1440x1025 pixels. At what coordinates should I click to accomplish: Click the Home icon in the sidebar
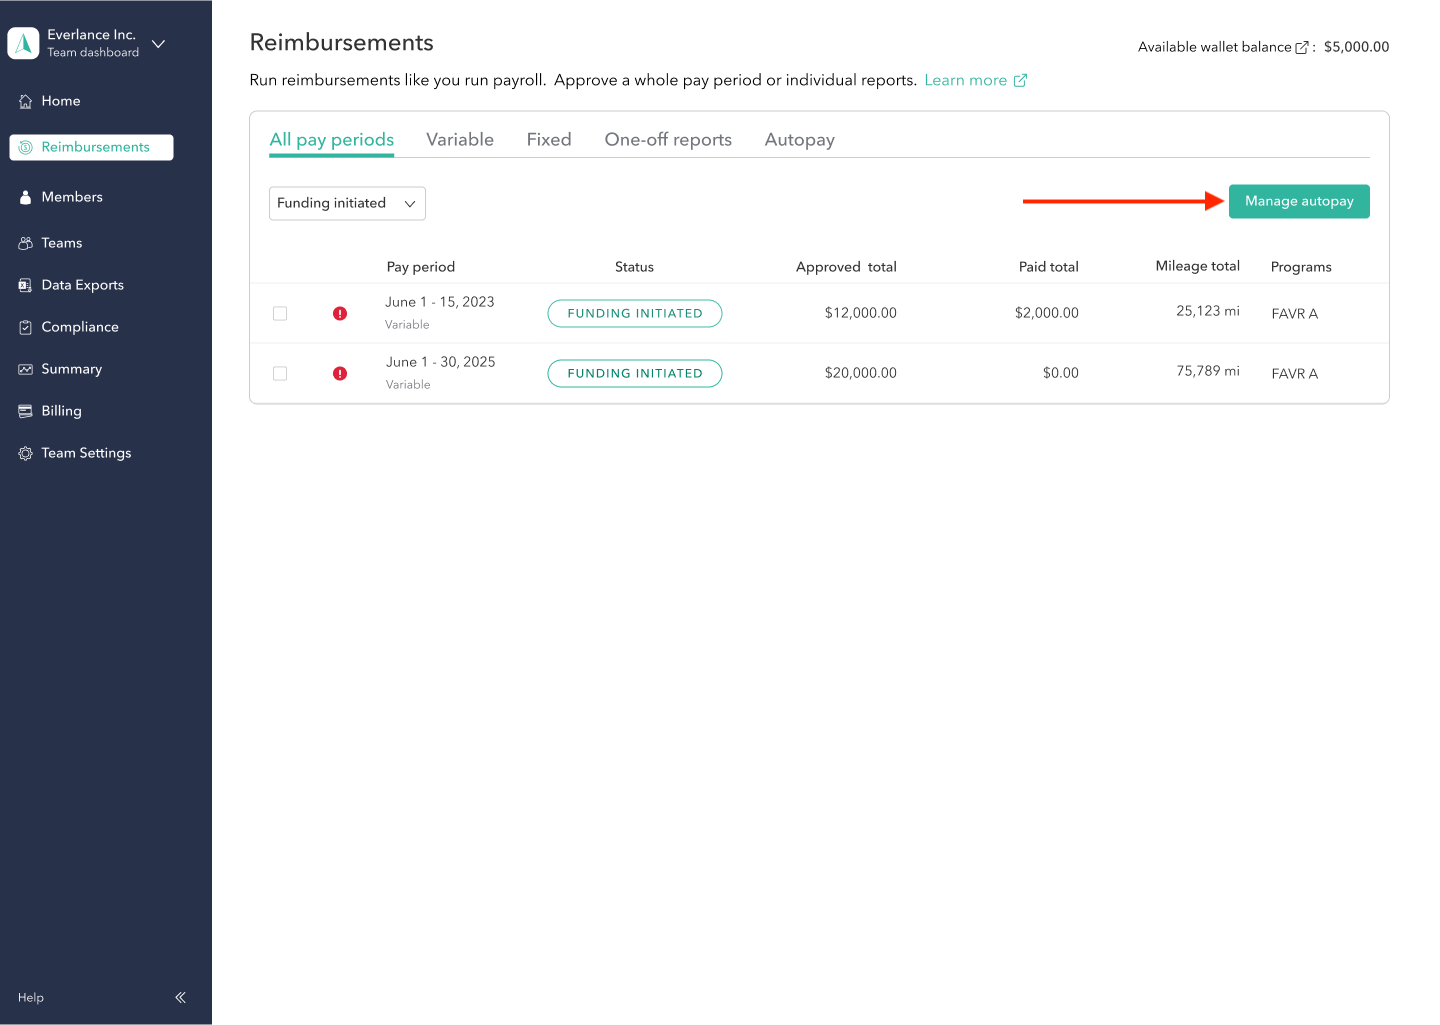[25, 100]
